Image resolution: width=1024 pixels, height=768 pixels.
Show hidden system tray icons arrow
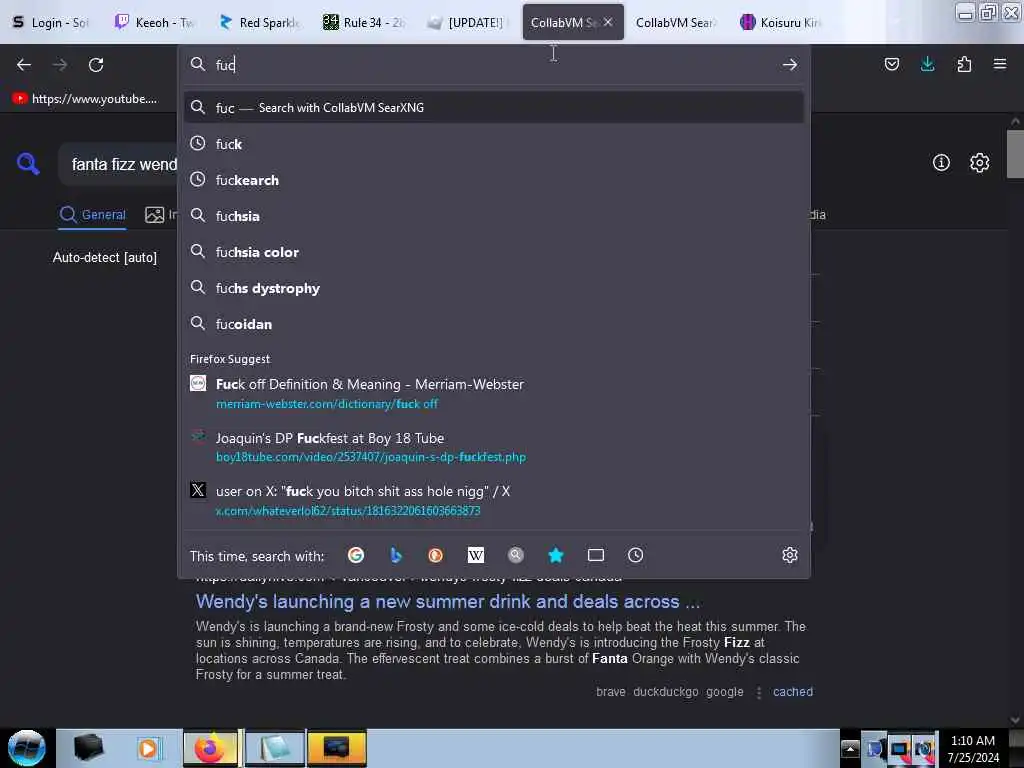[850, 749]
